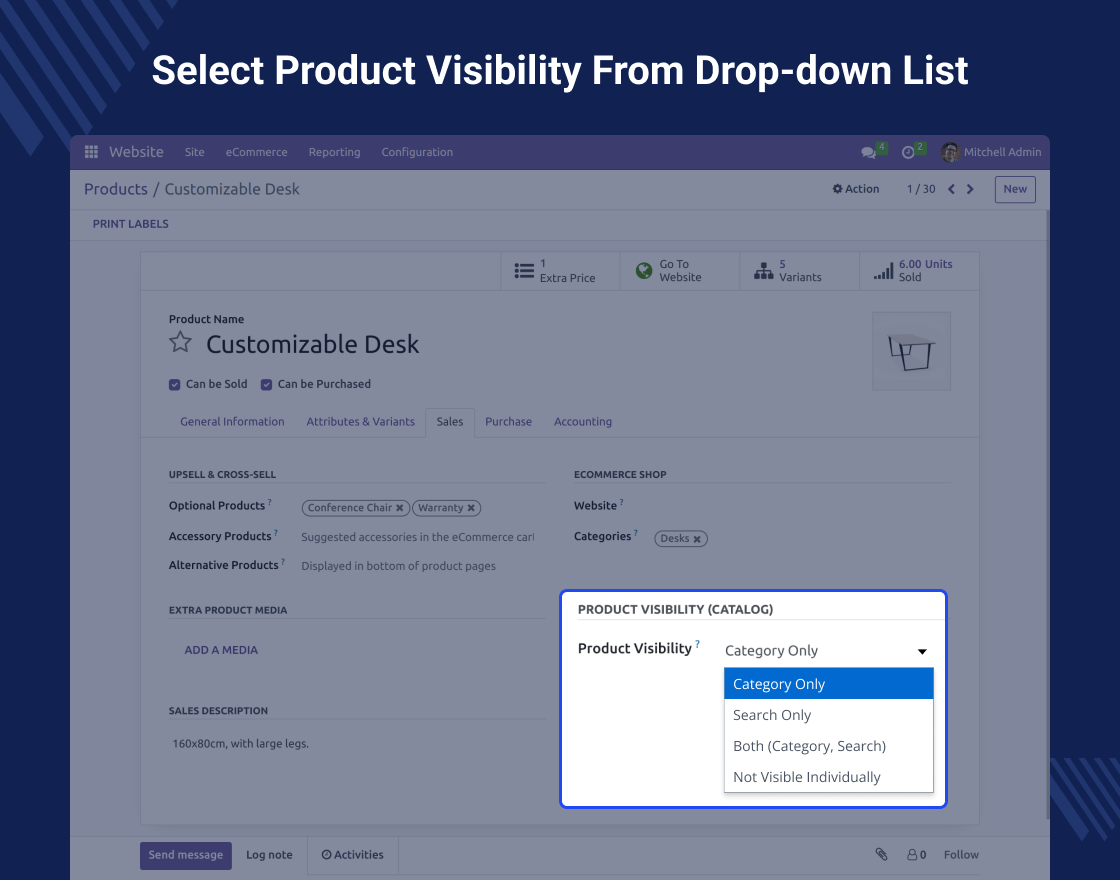
Task: Mark product as favorite star
Action: (180, 342)
